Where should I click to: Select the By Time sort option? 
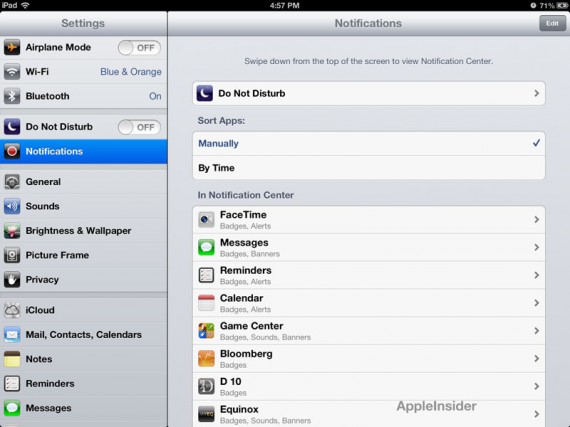[369, 168]
